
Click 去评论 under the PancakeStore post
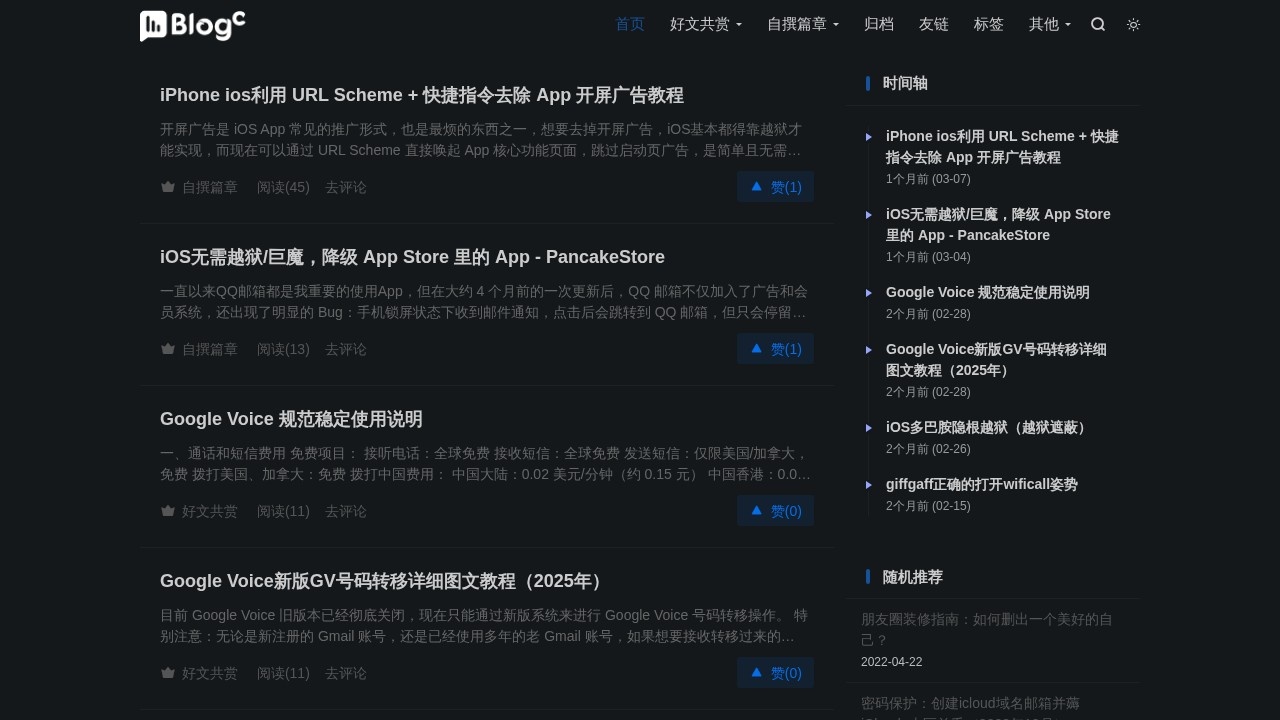pos(346,349)
